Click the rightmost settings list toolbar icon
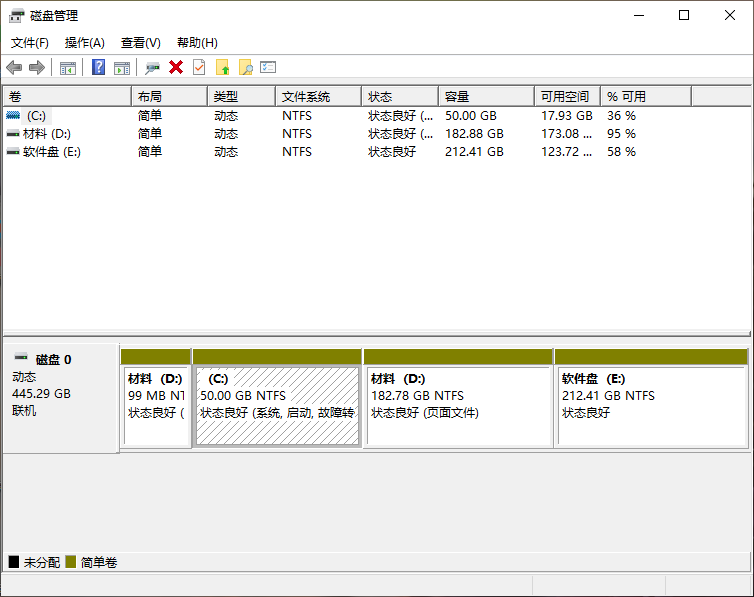 268,67
